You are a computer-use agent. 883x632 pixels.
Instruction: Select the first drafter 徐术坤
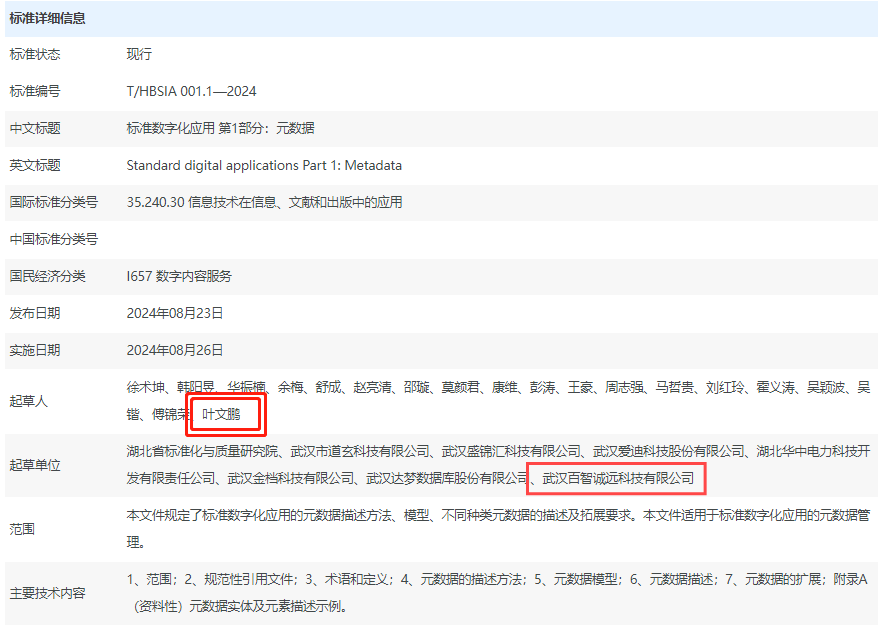145,387
